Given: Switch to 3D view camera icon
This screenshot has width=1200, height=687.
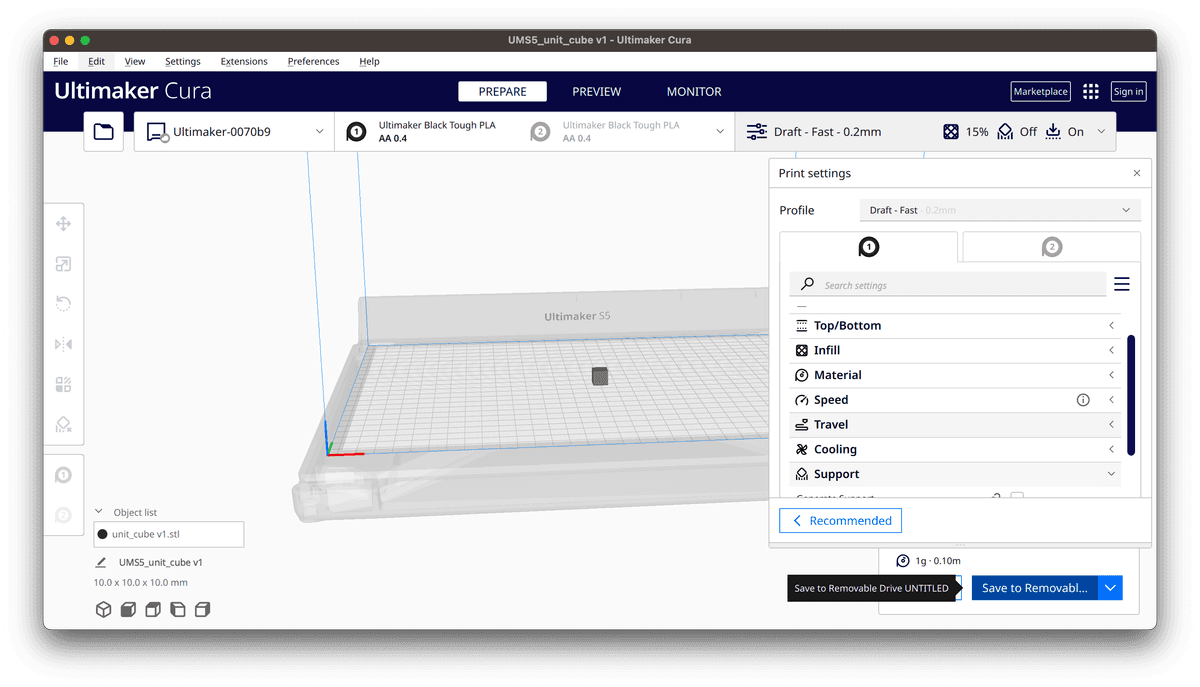Looking at the screenshot, I should 103,609.
